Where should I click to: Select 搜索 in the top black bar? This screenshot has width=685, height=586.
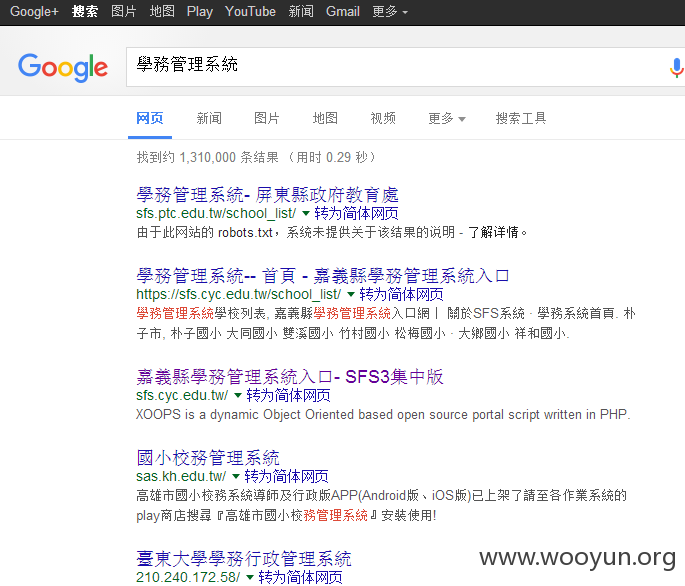coord(85,11)
